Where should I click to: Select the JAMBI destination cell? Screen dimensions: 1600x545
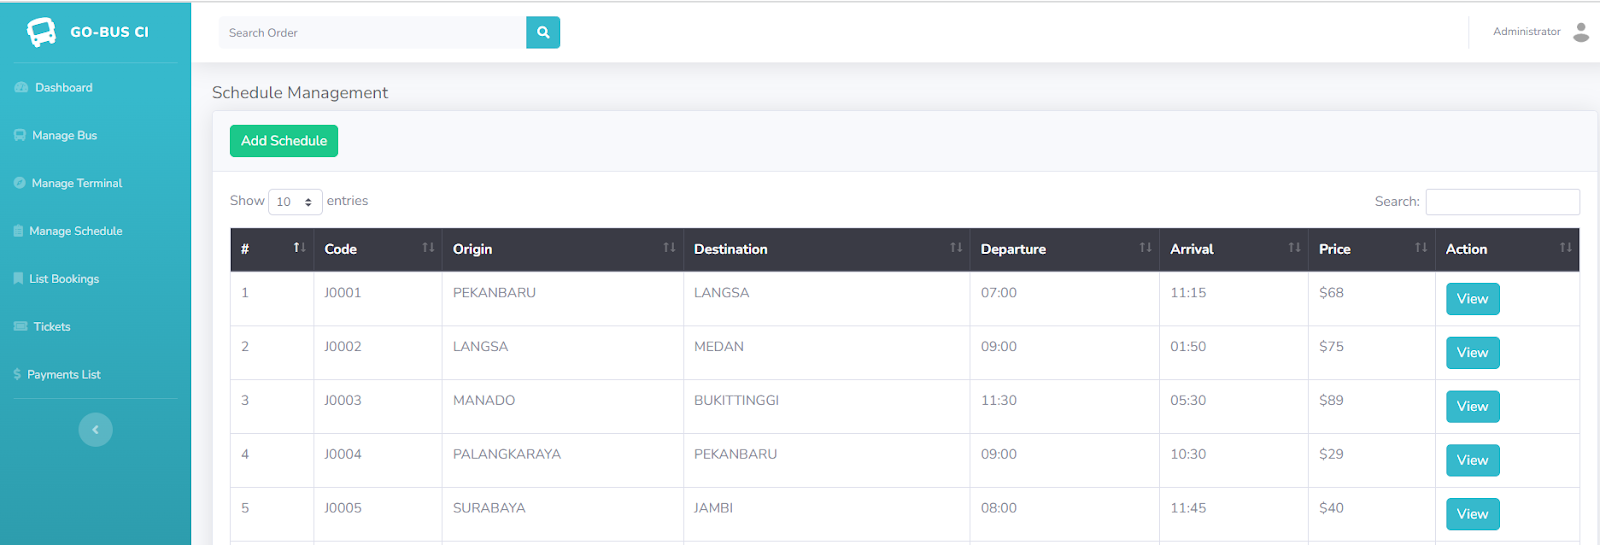[x=827, y=515]
